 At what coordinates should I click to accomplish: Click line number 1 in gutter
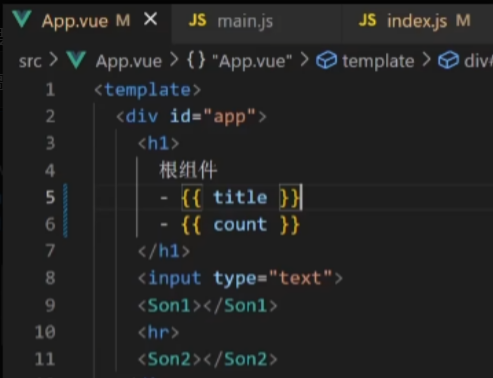tap(50, 90)
